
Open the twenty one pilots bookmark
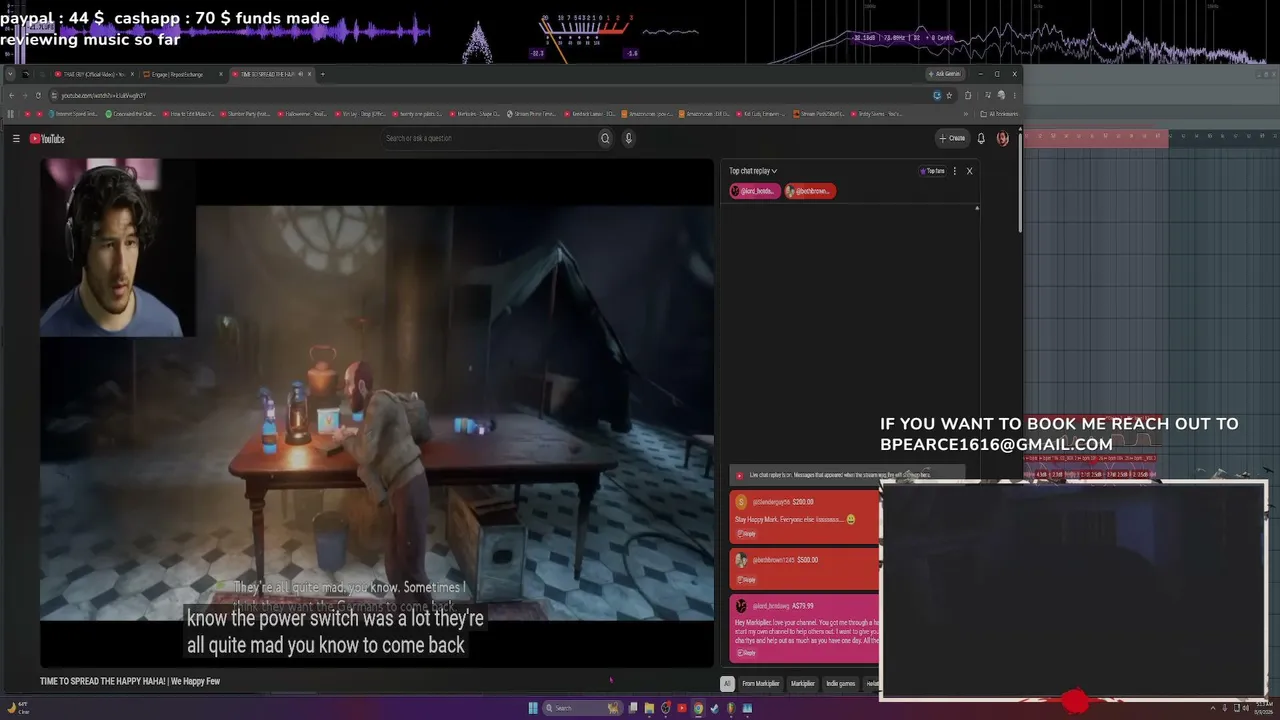click(x=418, y=114)
